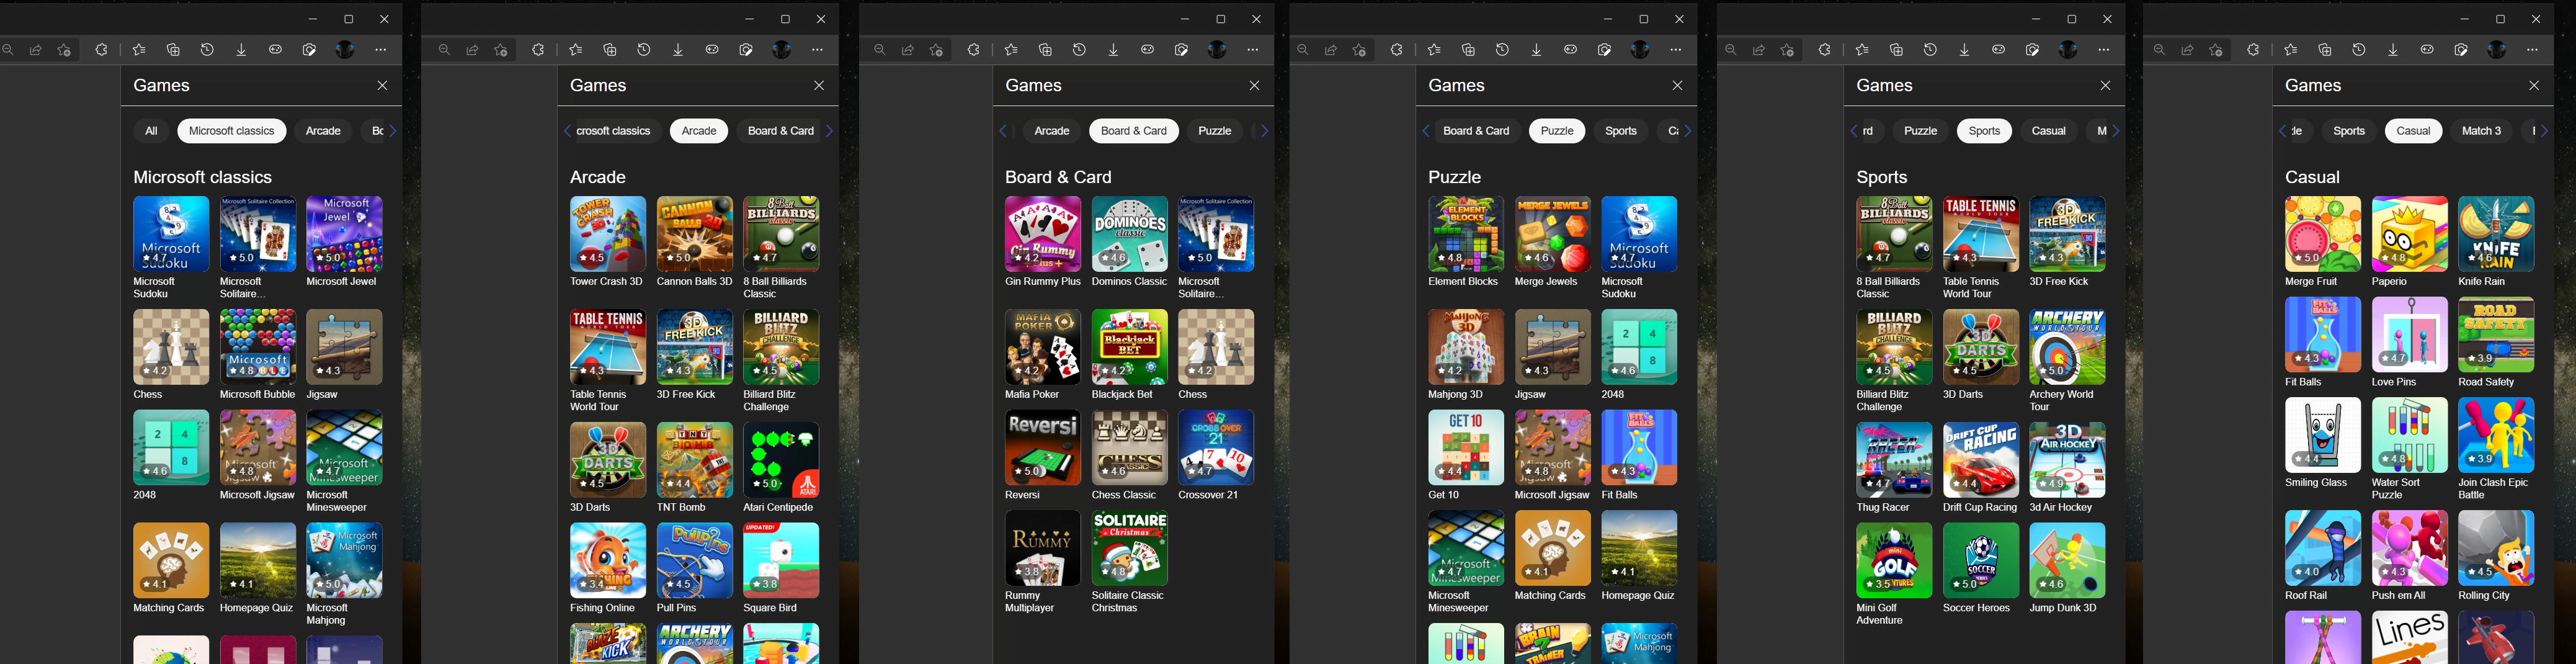Click right chevron in Arcade panel chips
Screen dimensions: 2576x664
coord(829,131)
